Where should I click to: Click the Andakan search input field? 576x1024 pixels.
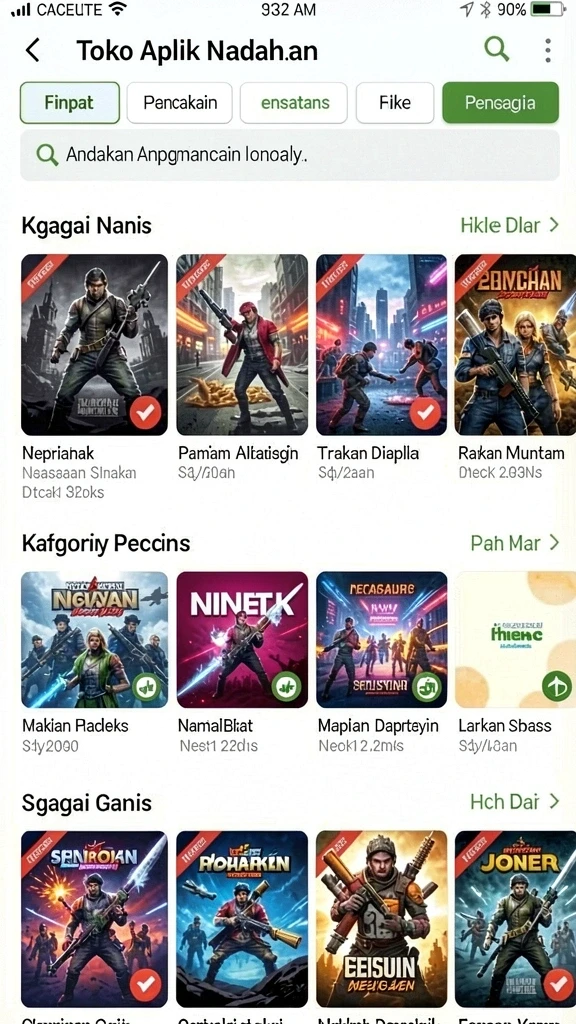tap(289, 155)
